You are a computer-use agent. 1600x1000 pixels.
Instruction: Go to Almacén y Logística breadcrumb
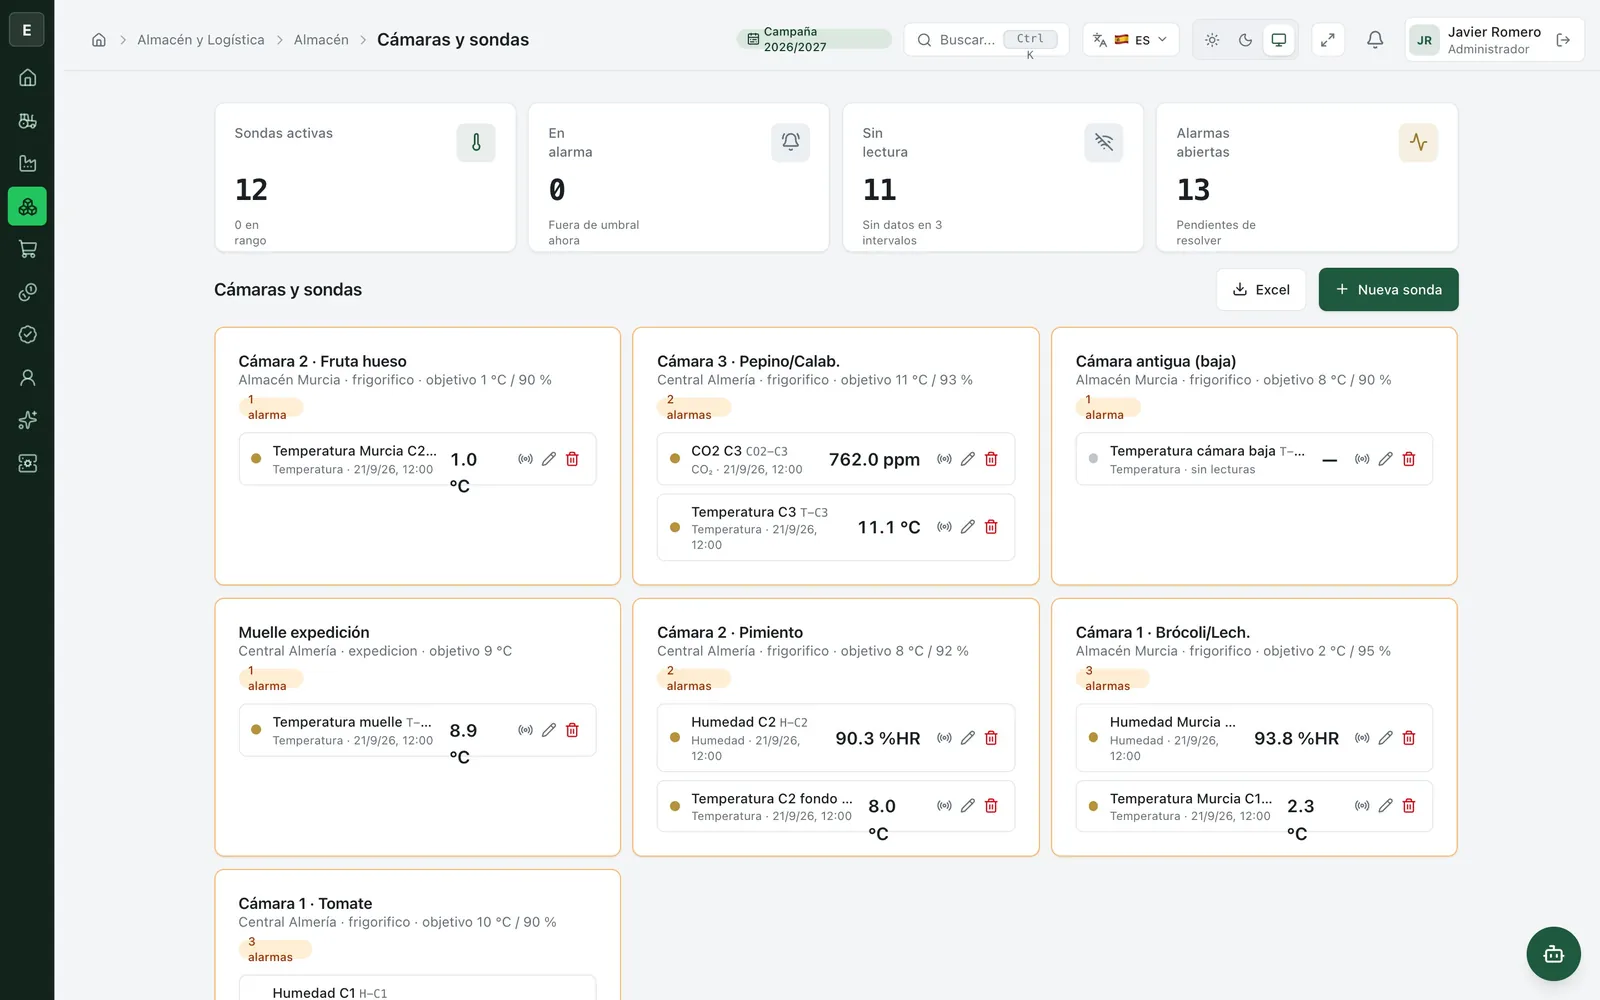click(x=201, y=40)
